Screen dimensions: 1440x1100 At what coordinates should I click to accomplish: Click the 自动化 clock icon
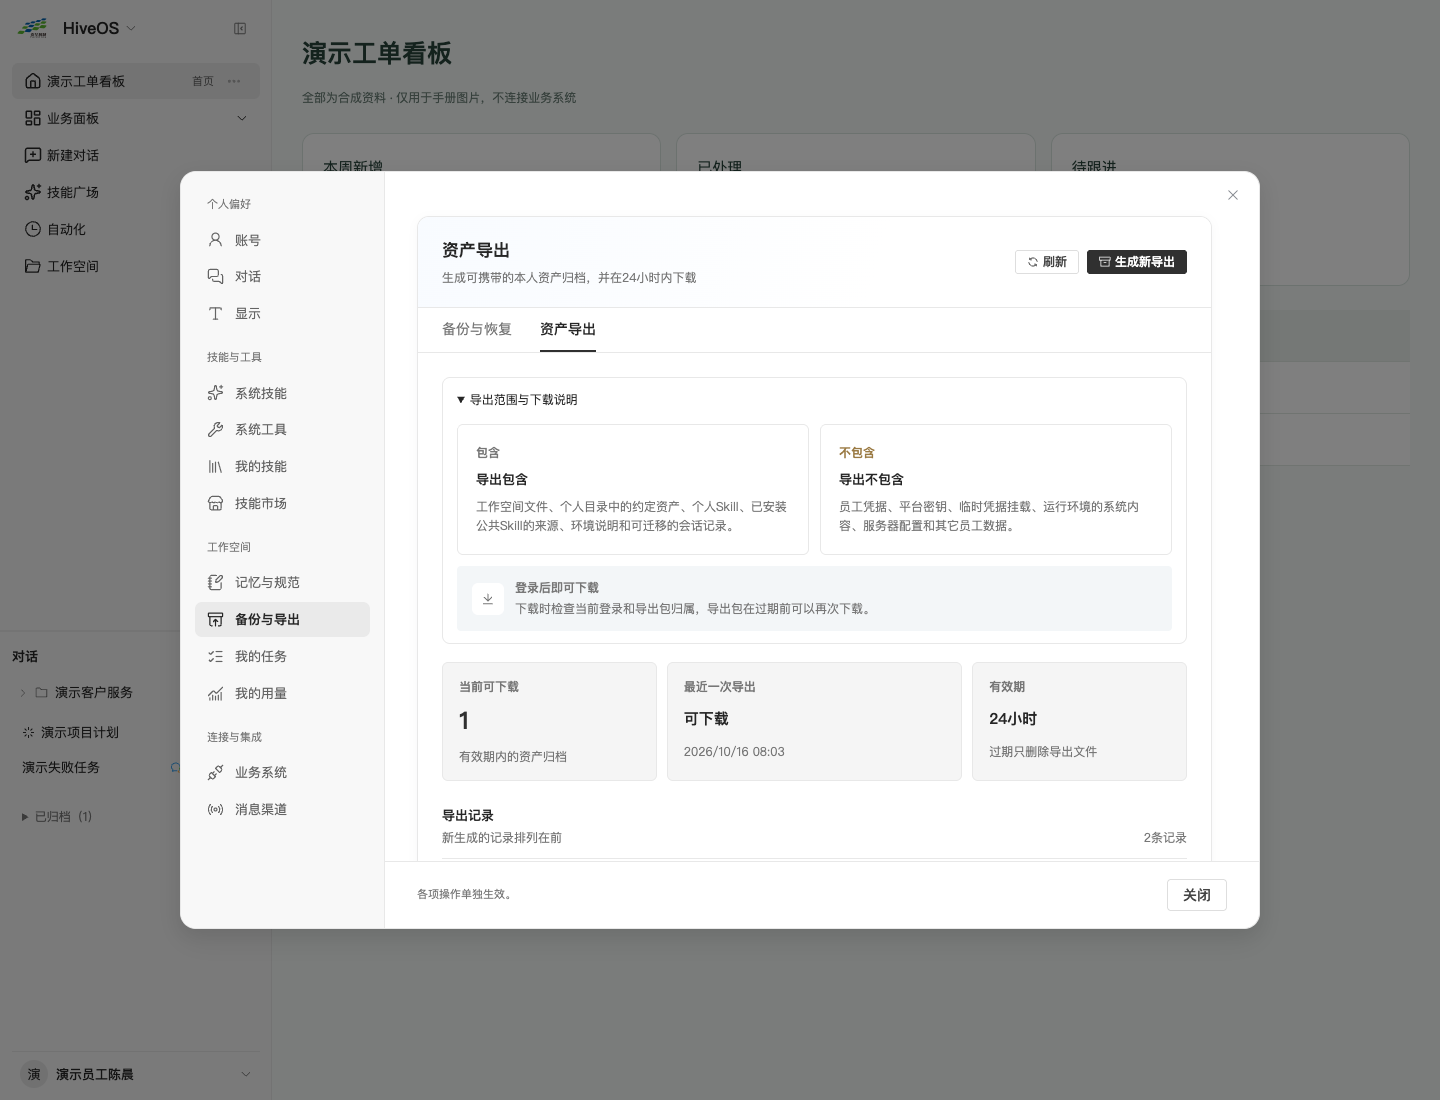33,229
